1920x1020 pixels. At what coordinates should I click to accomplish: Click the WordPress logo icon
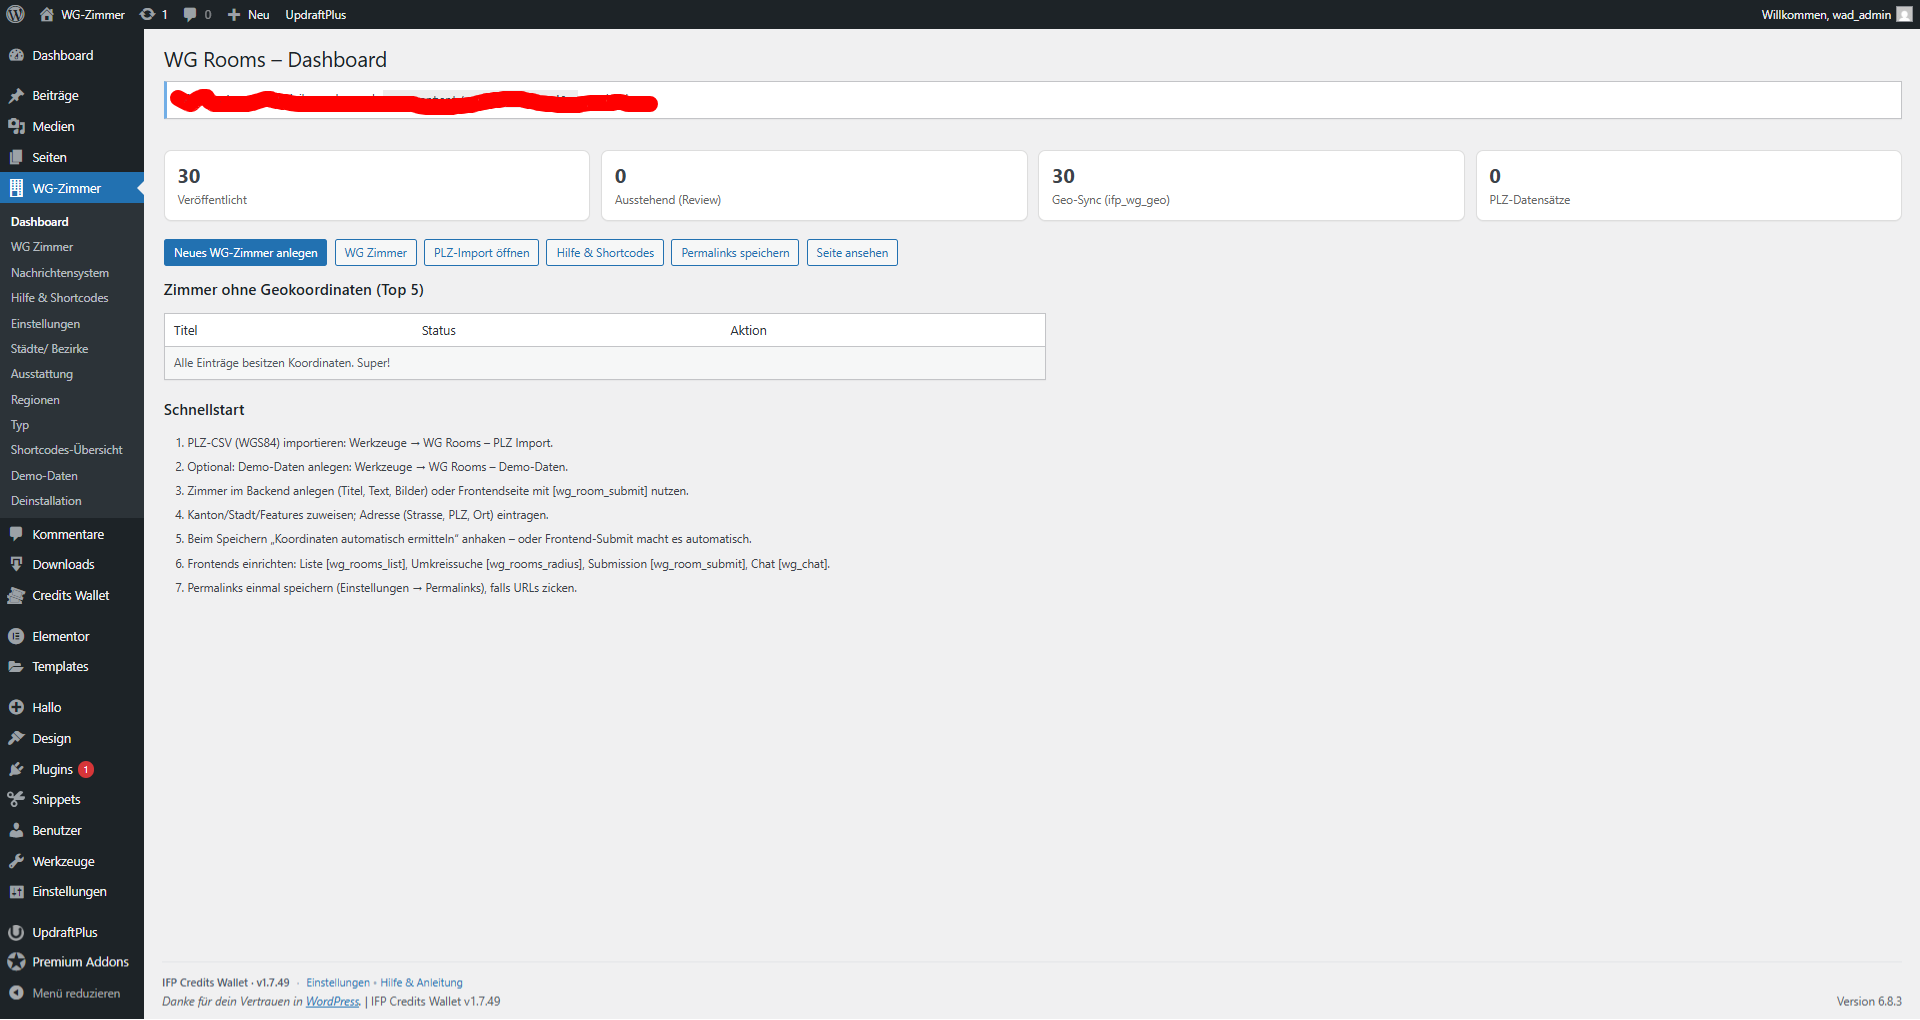[15, 14]
